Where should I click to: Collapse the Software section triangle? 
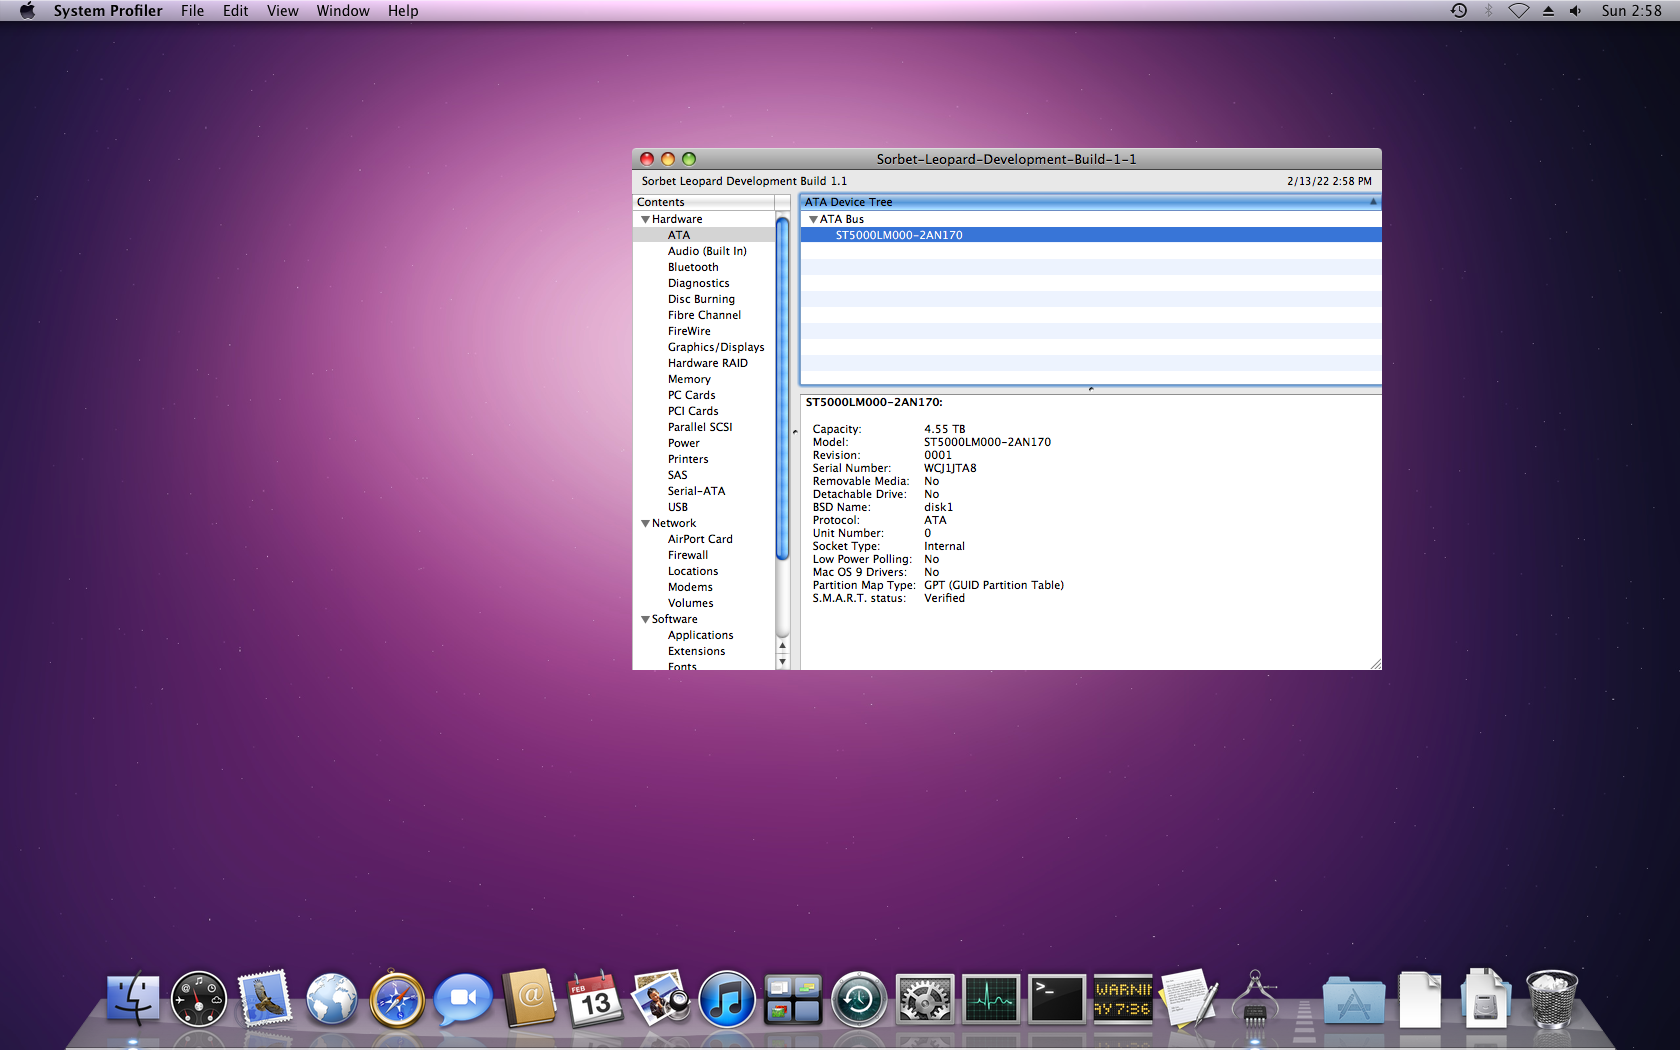click(x=645, y=619)
